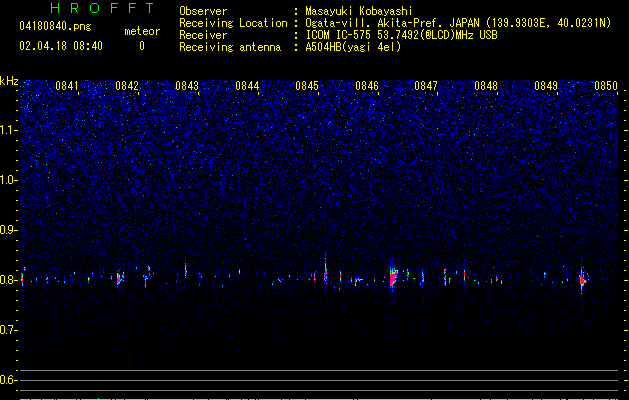Click the 0850 time marker
629x400 pixels.
click(x=606, y=86)
